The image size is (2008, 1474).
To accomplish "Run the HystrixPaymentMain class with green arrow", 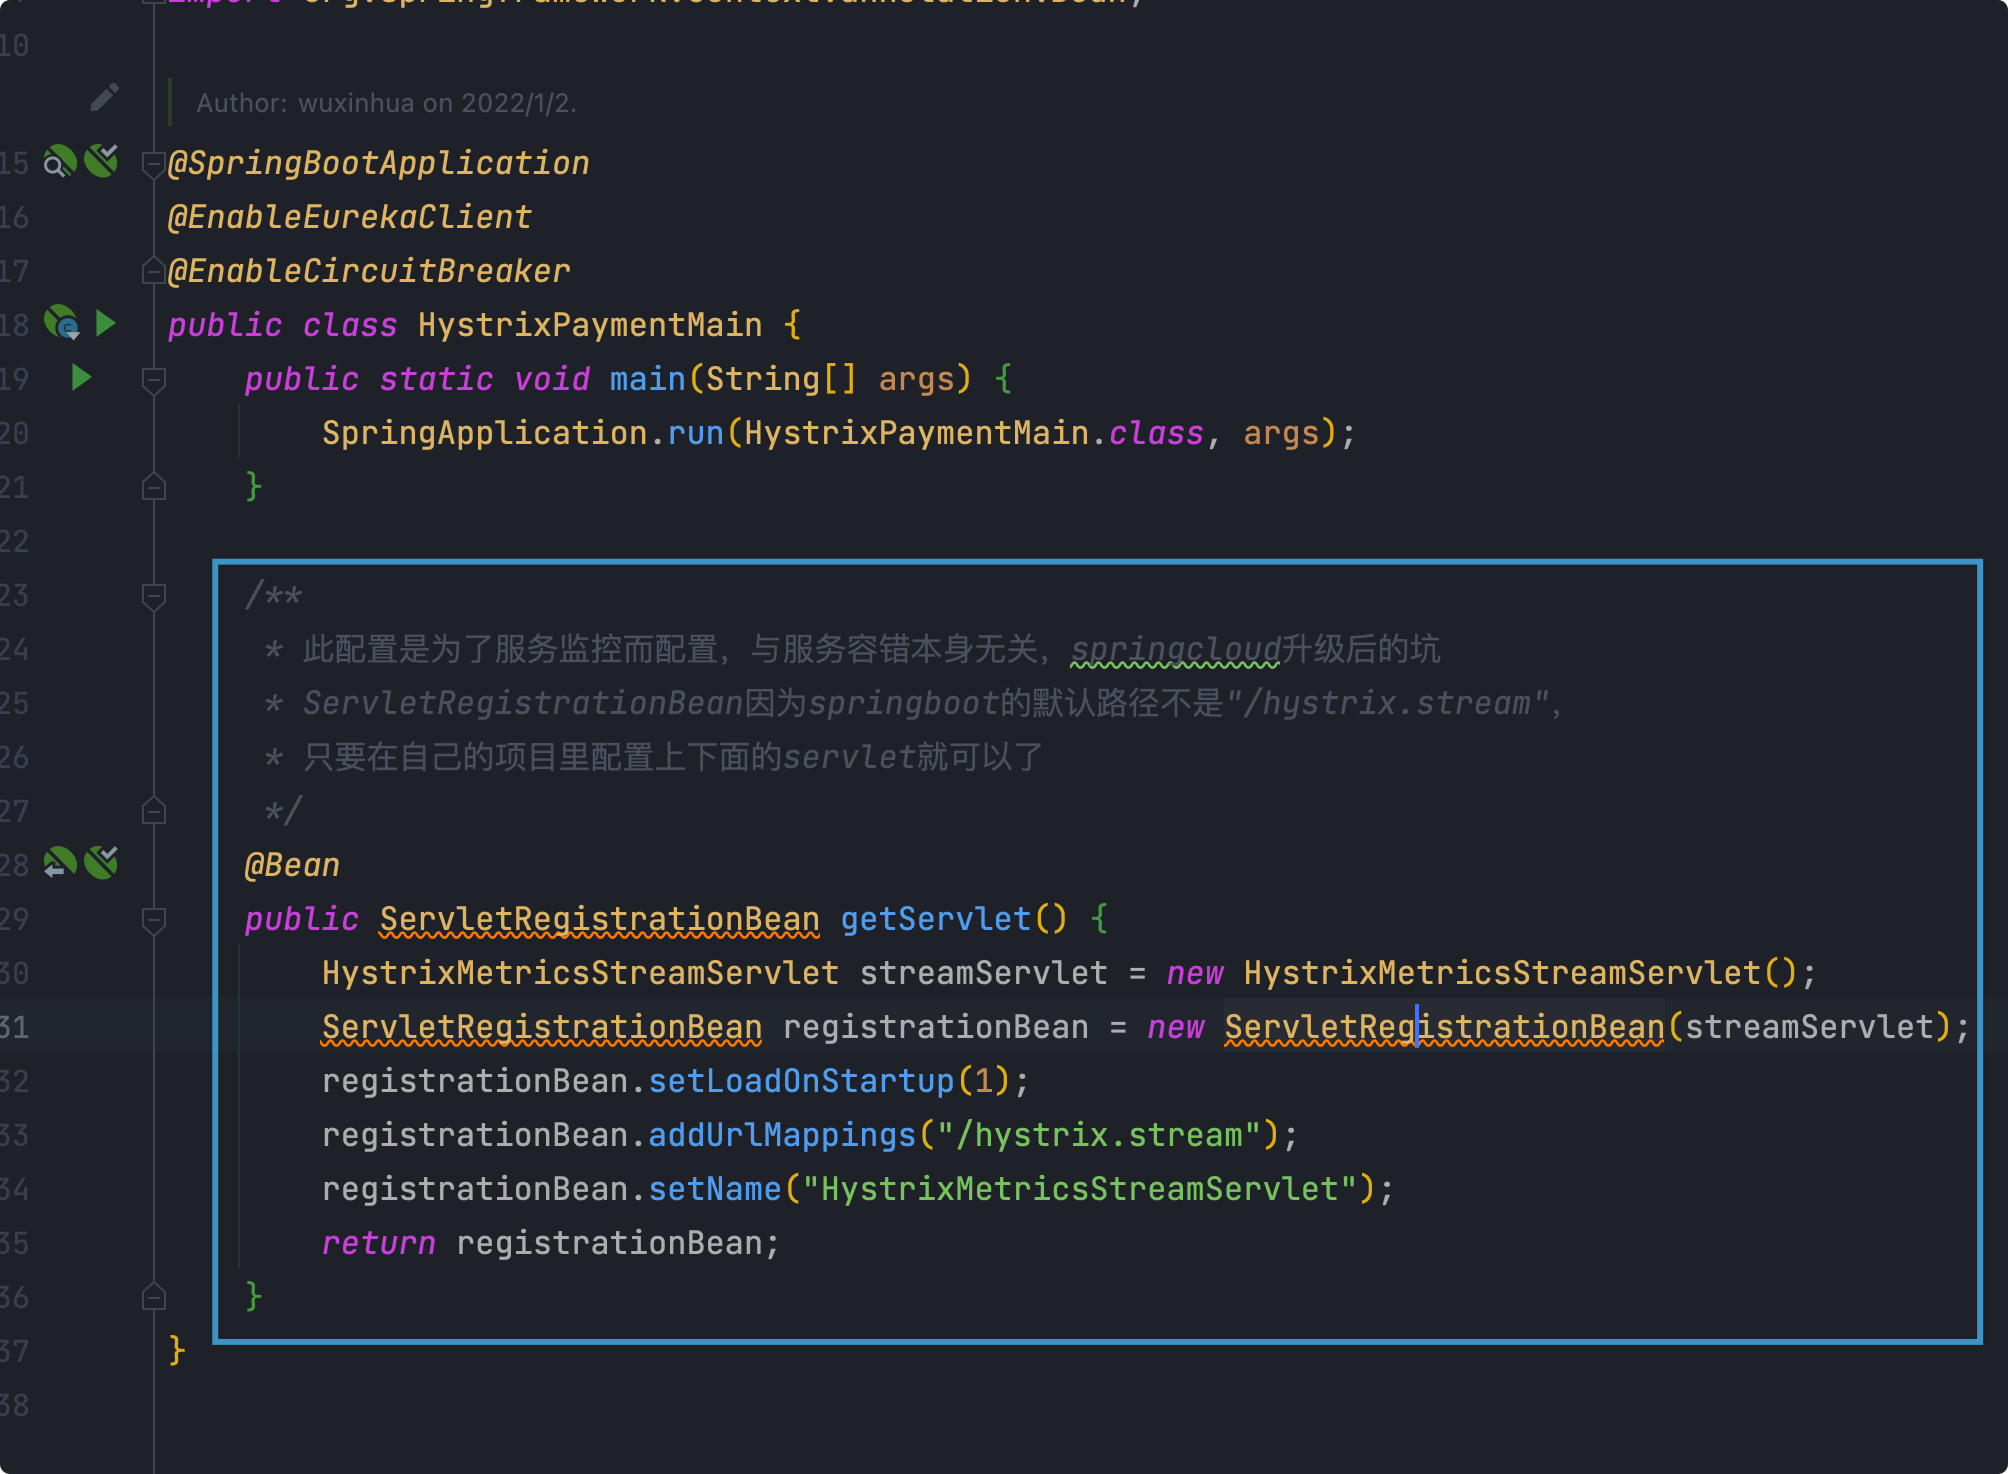I will 105,323.
